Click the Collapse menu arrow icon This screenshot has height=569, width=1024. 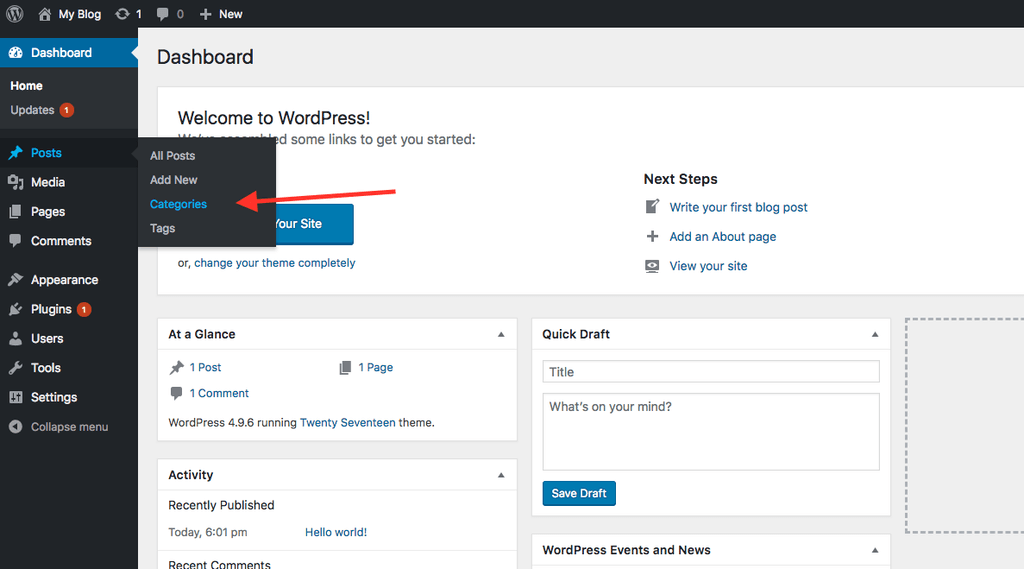[16, 427]
